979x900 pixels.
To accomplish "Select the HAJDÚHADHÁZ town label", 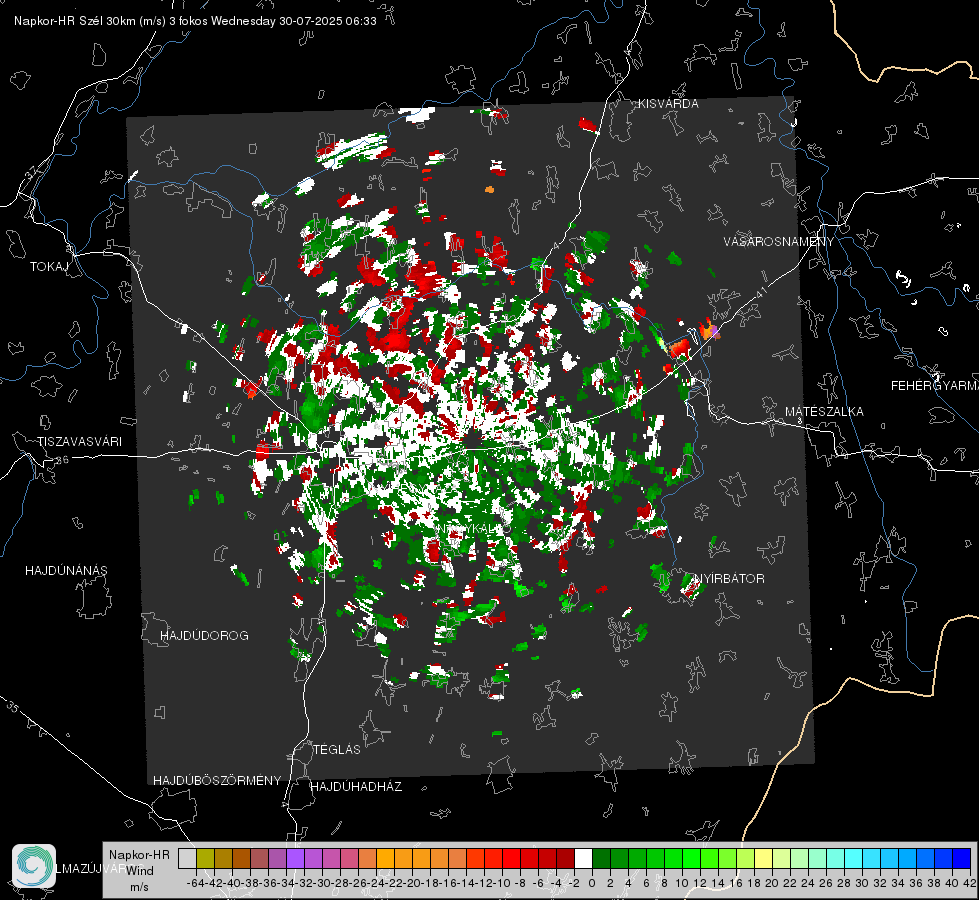I will tap(356, 787).
